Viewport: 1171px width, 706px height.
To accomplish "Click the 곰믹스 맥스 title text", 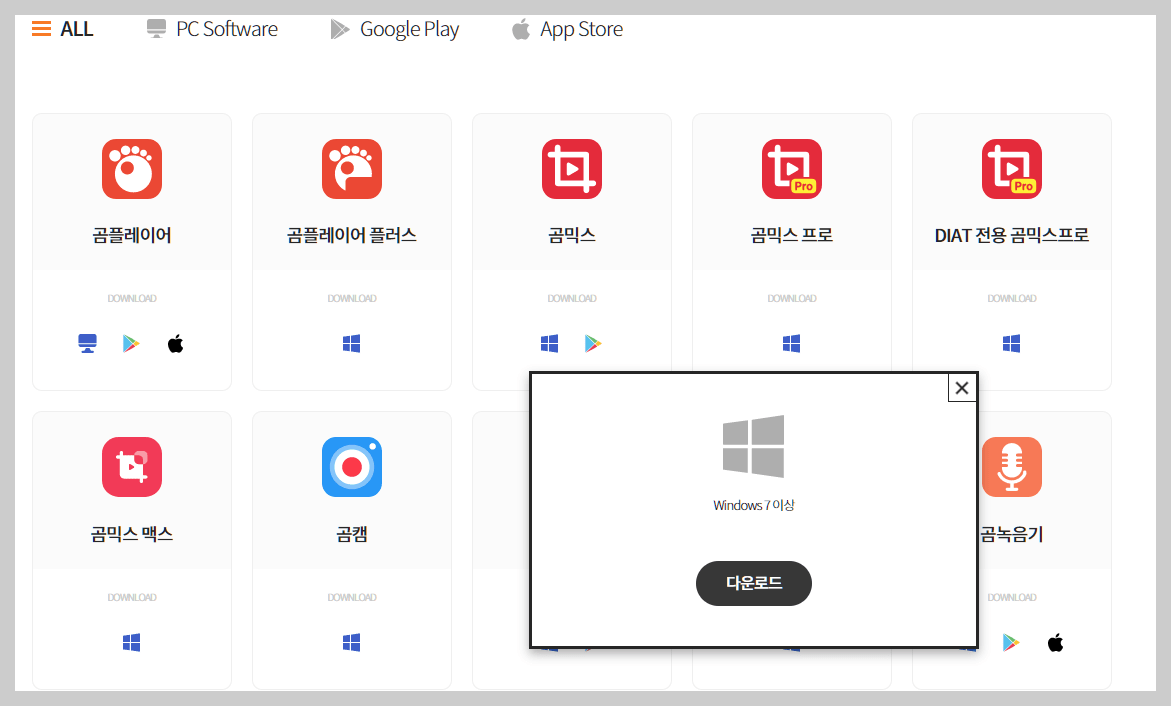I will click(132, 534).
